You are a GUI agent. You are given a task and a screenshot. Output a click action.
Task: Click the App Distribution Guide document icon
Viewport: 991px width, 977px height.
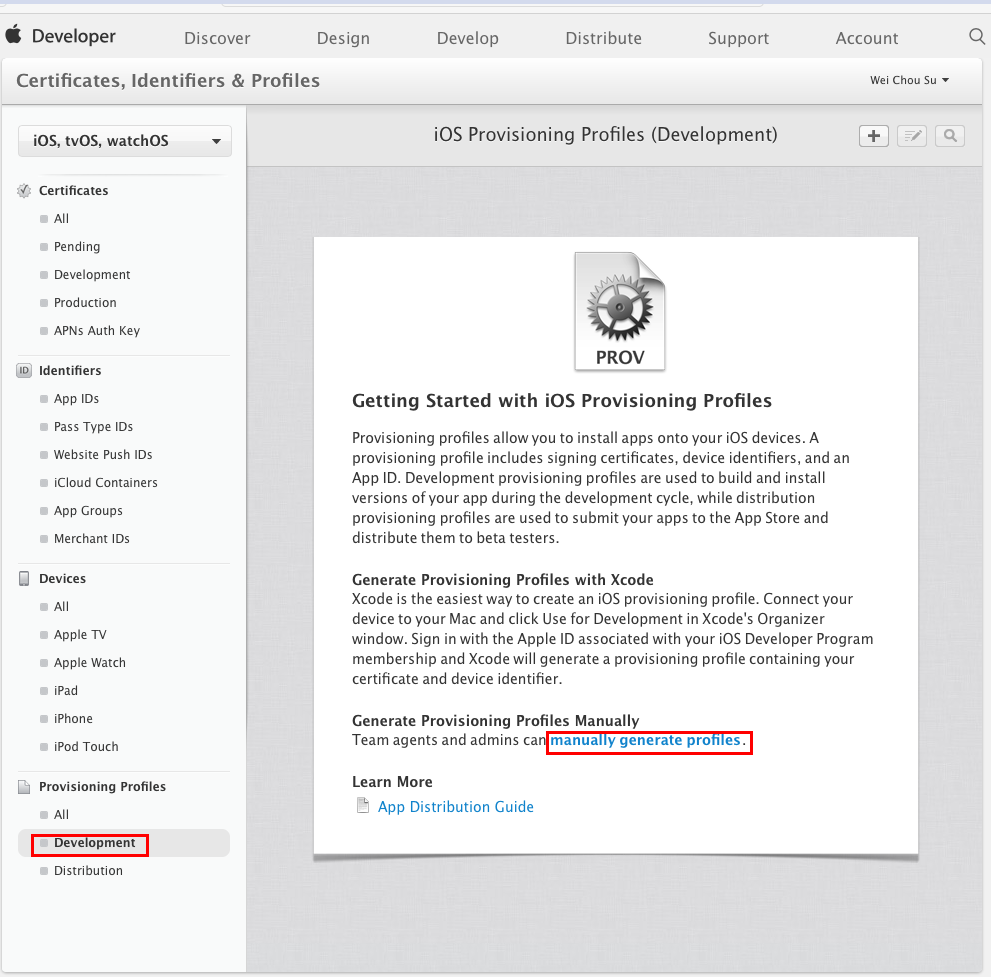(x=363, y=806)
